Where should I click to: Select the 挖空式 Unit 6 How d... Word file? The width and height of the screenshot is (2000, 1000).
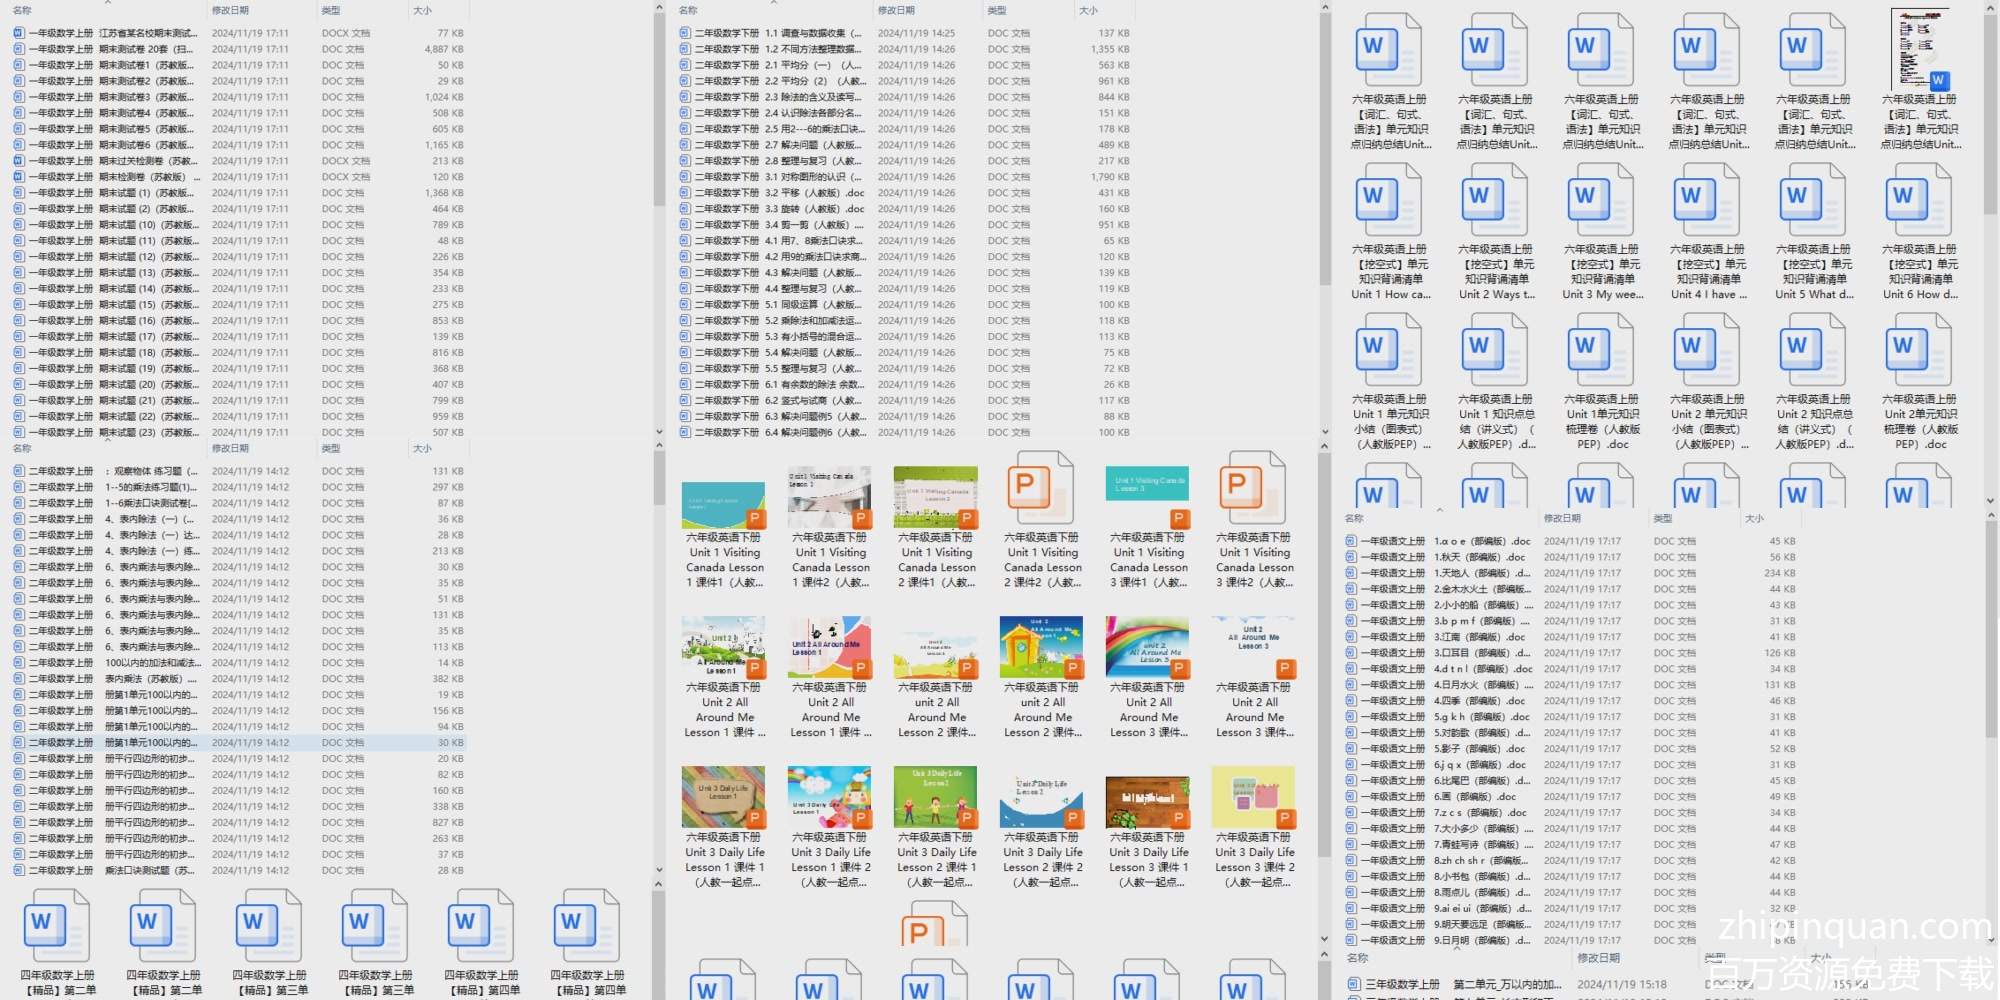[x=1919, y=200]
